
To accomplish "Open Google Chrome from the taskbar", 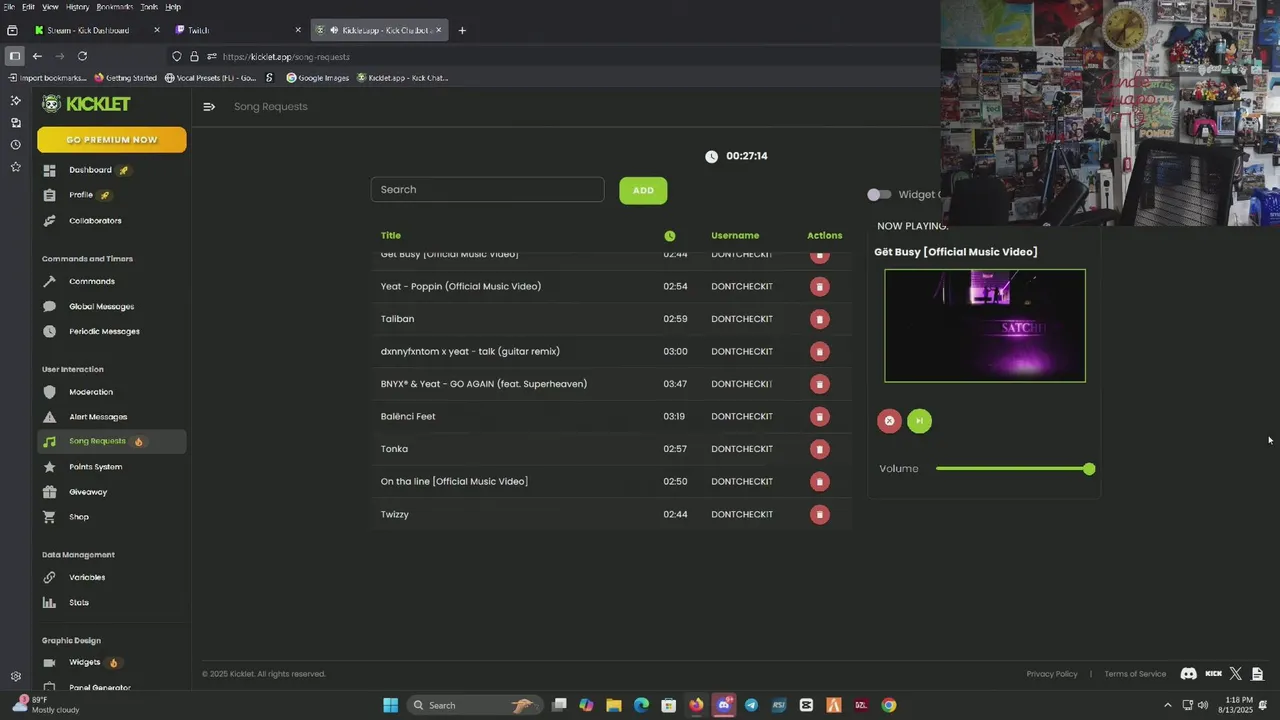I will 888,705.
